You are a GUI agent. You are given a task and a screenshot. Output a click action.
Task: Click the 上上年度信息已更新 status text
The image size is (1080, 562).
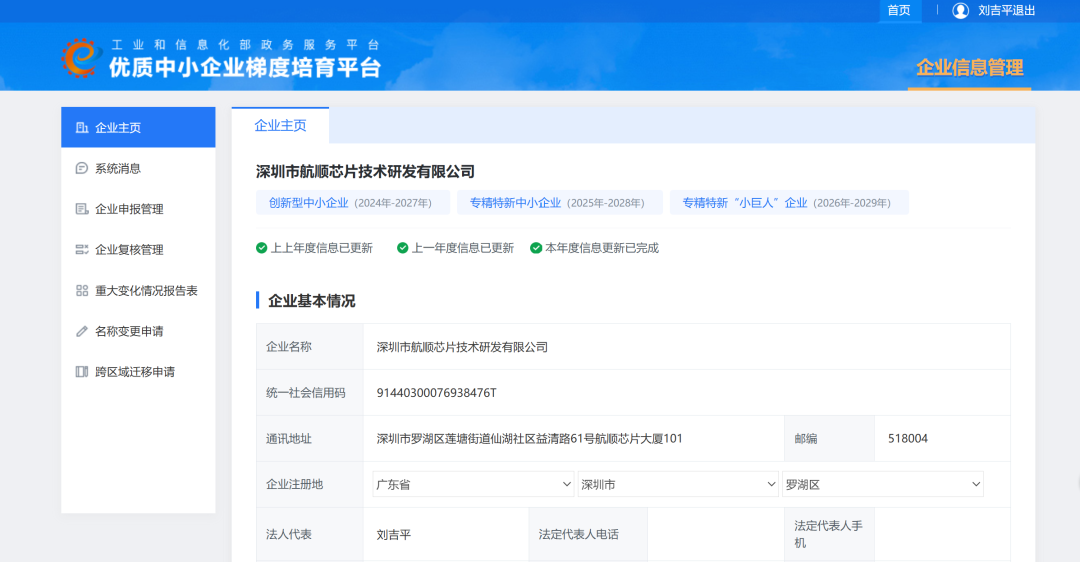322,248
